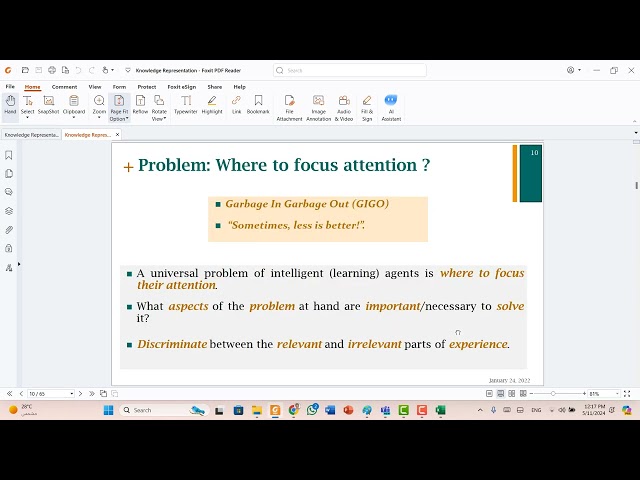640x480 pixels.
Task: Open the AI Assistant
Action: pyautogui.click(x=391, y=109)
